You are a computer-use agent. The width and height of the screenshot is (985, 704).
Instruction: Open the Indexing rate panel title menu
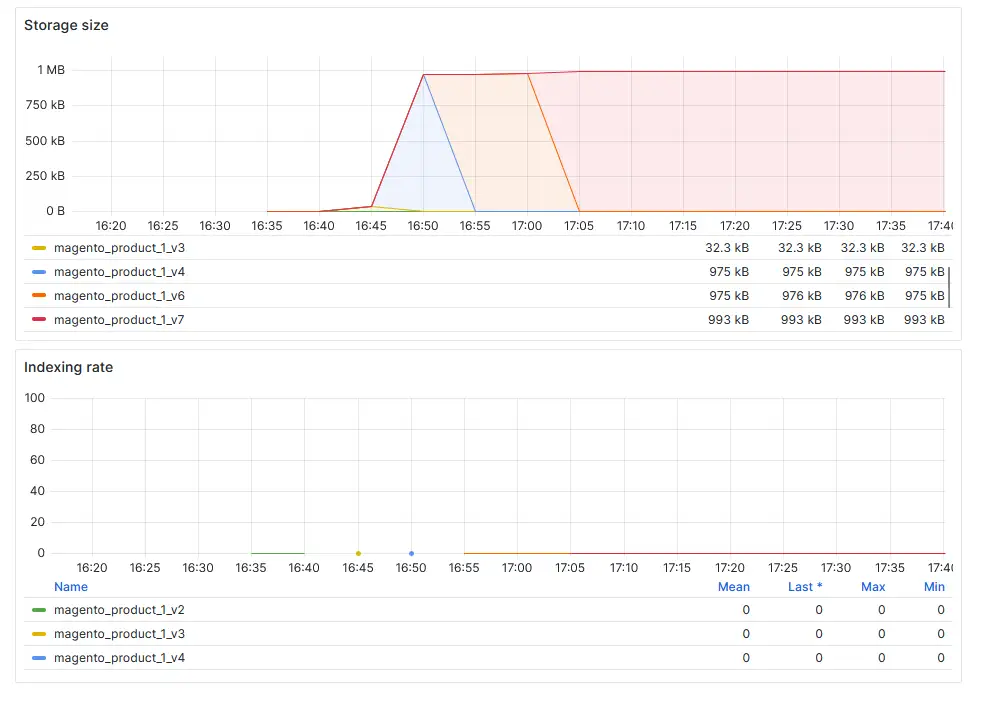68,367
